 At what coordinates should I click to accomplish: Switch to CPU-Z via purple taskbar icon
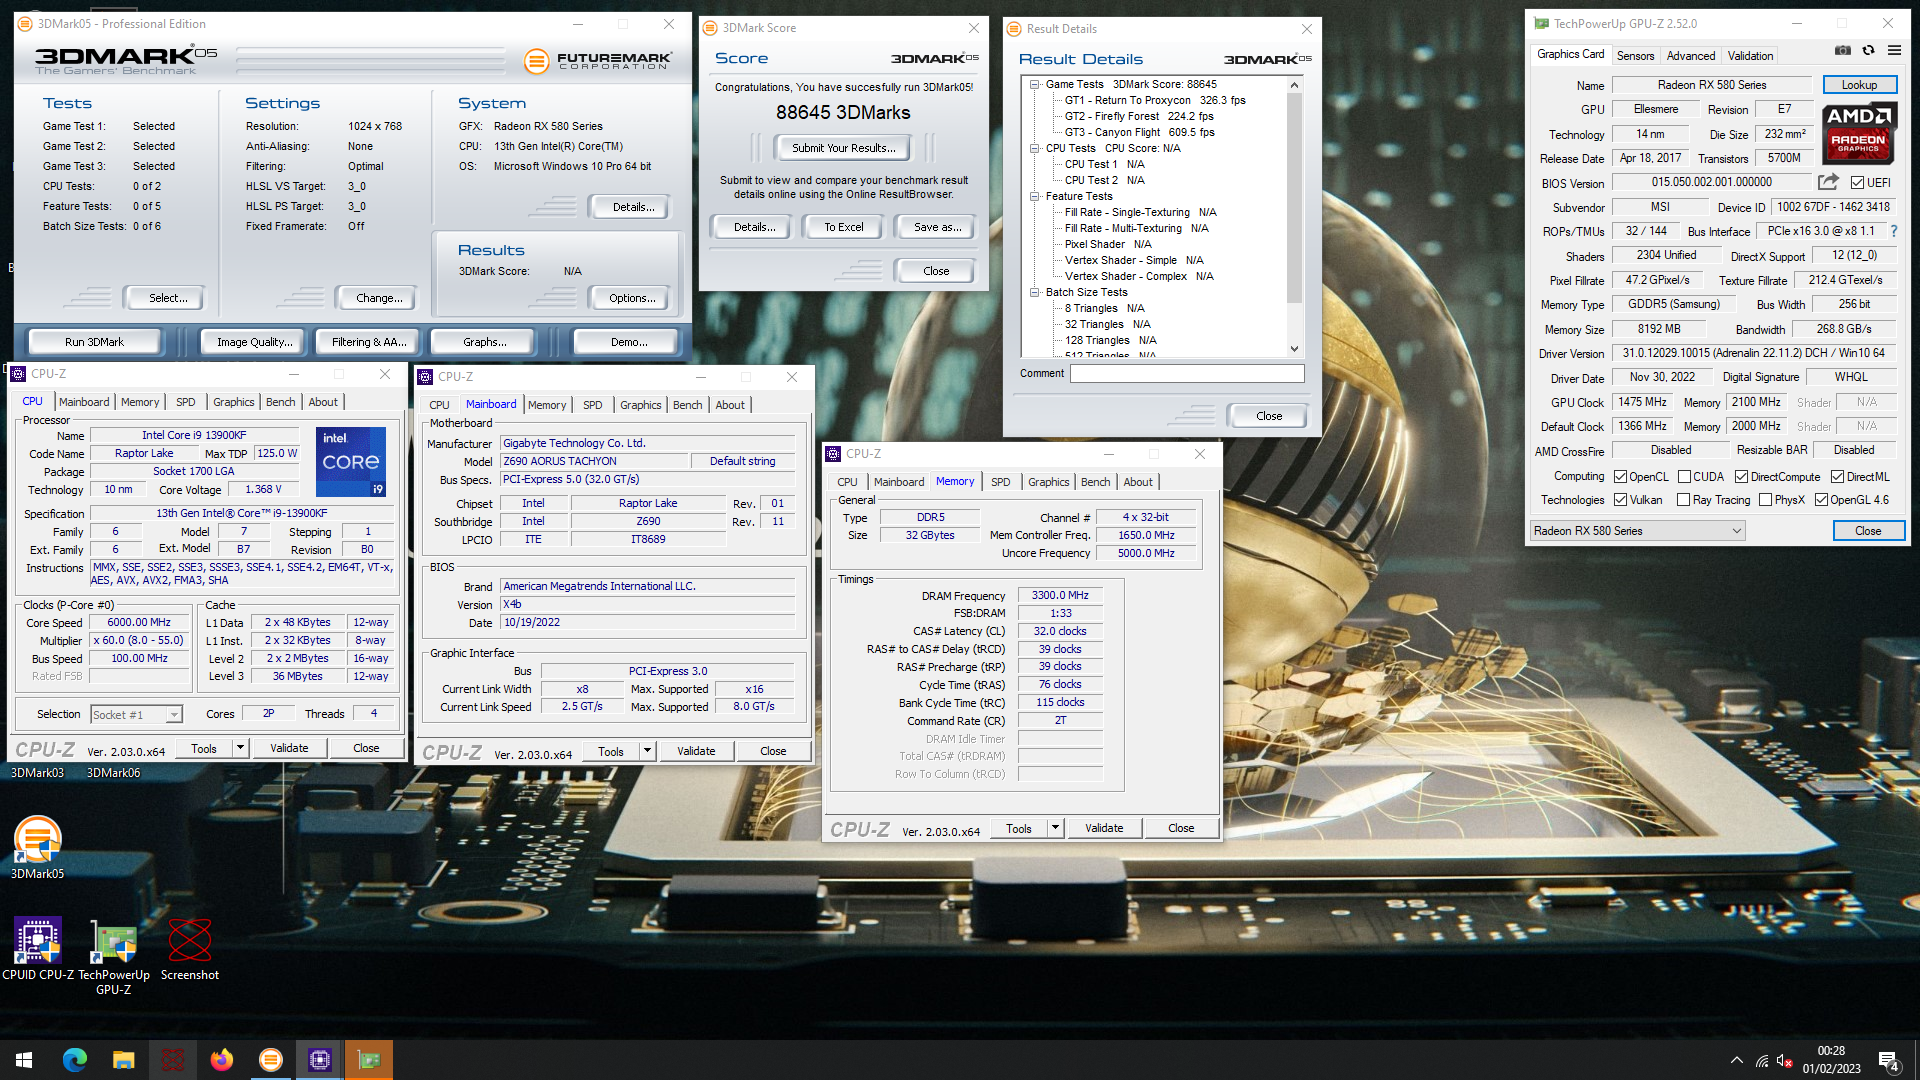pyautogui.click(x=319, y=1060)
